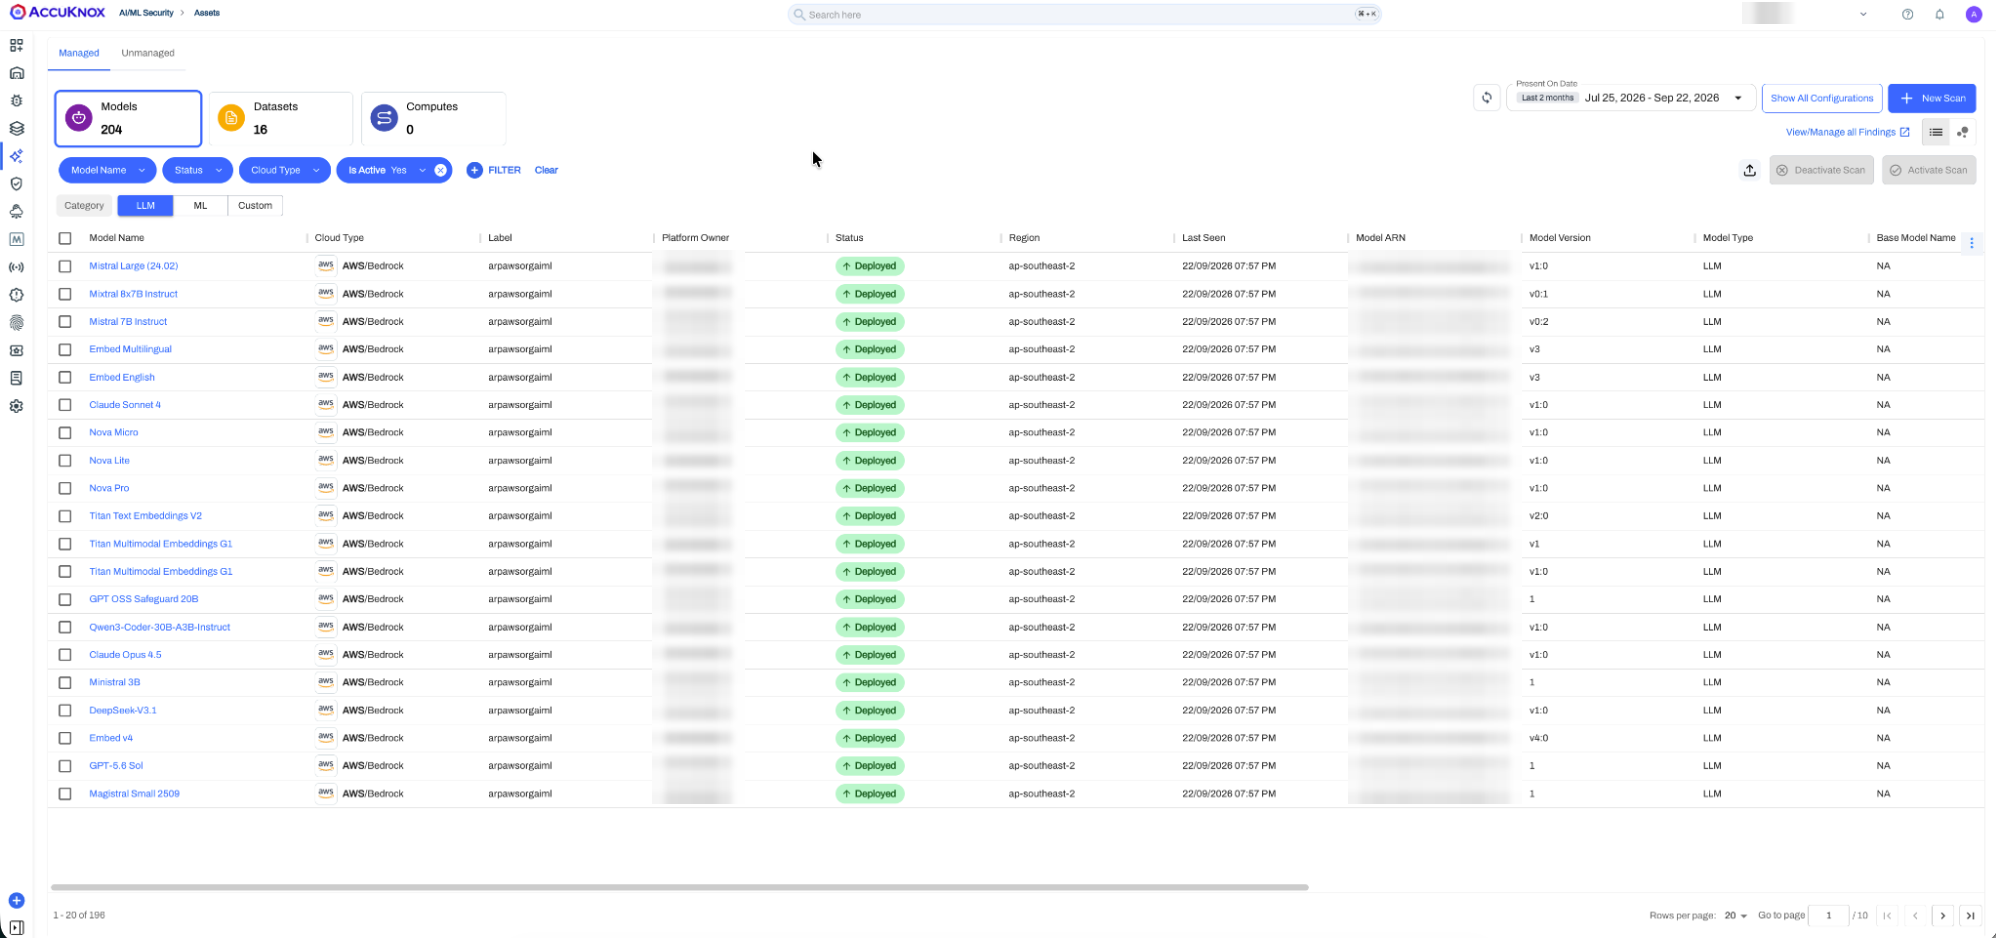Click Clear to reset filters
Viewport: 1996px width, 938px height.
(x=546, y=170)
